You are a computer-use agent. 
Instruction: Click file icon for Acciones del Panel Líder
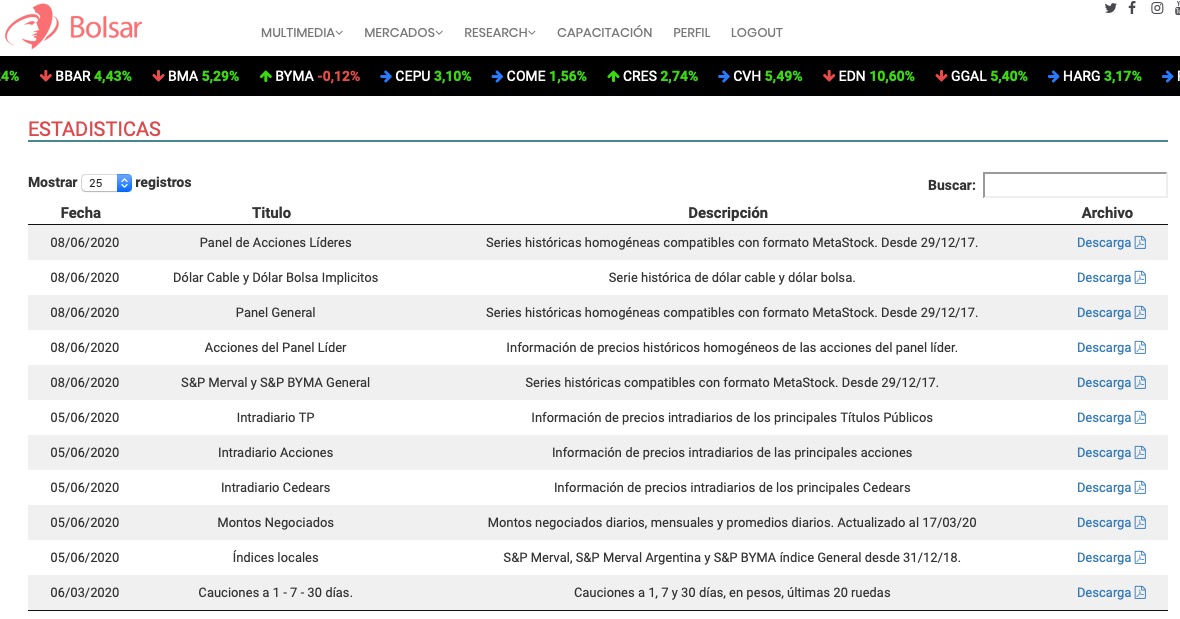[x=1140, y=347]
